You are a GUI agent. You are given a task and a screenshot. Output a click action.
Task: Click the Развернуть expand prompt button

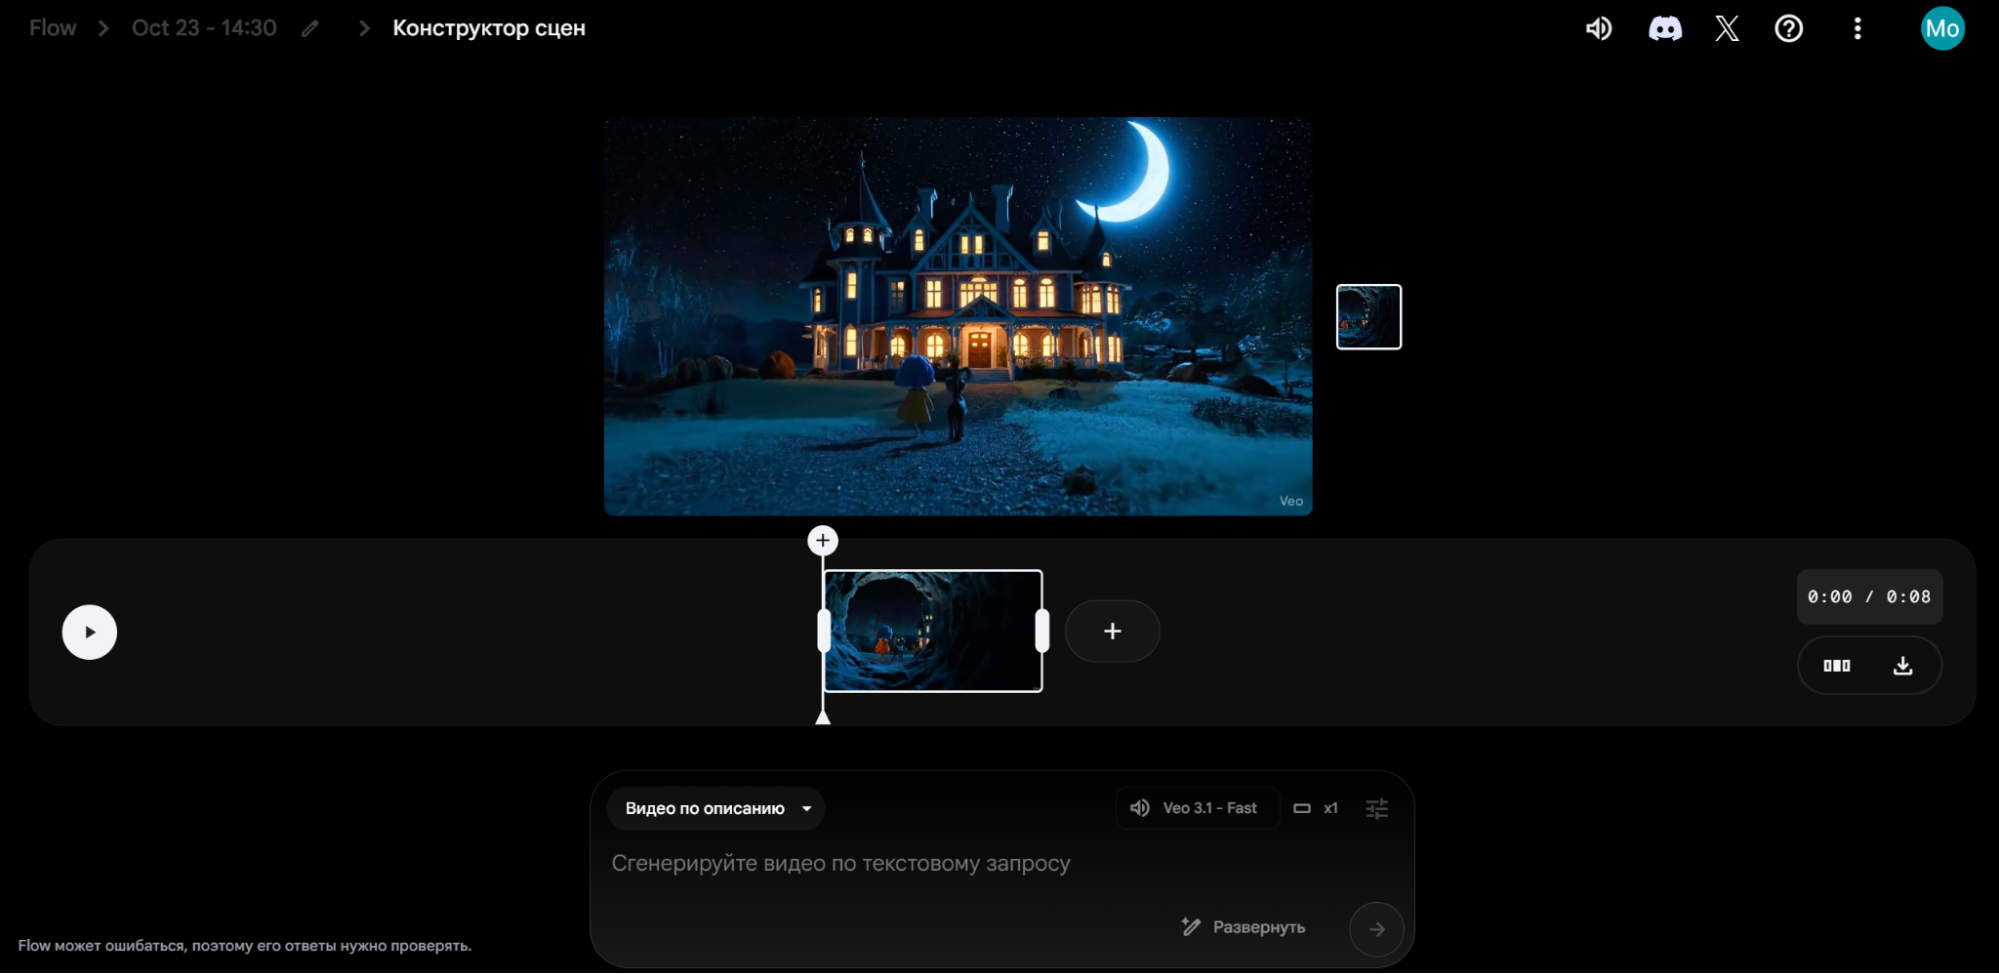1244,927
